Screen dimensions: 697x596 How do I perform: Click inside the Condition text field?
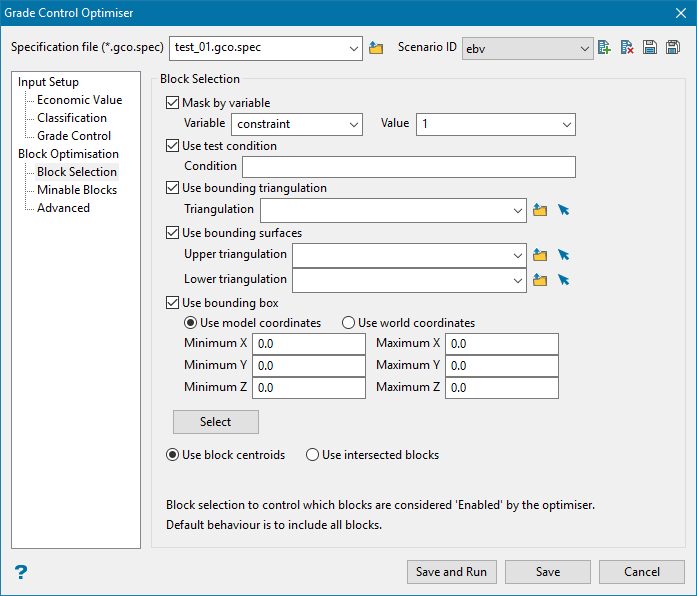point(408,167)
